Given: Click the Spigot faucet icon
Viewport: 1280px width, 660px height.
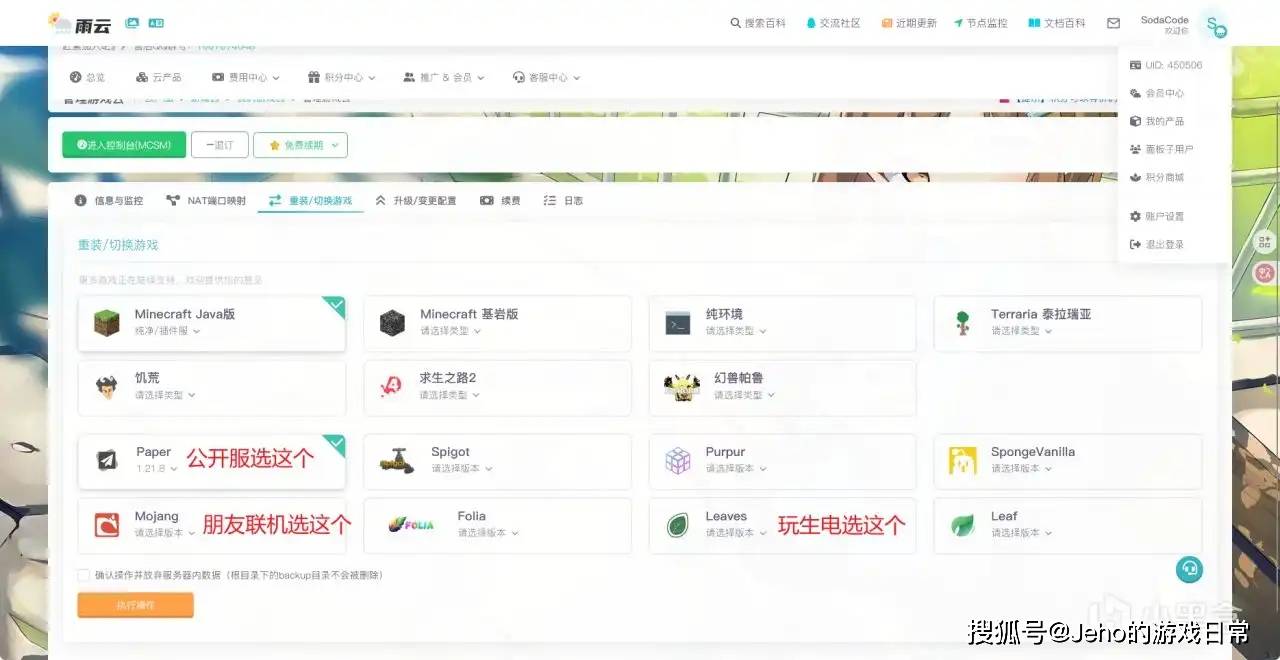Looking at the screenshot, I should [x=397, y=461].
